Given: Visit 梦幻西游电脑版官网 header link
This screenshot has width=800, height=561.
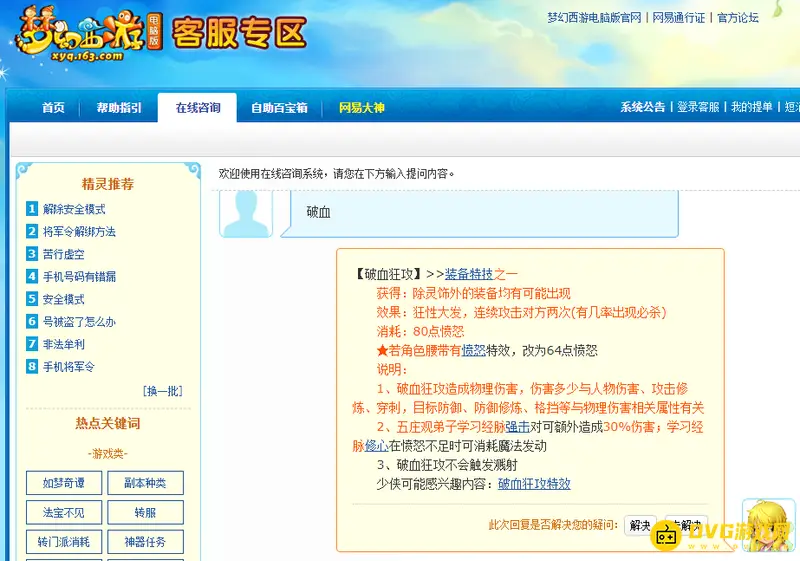Looking at the screenshot, I should 594,18.
